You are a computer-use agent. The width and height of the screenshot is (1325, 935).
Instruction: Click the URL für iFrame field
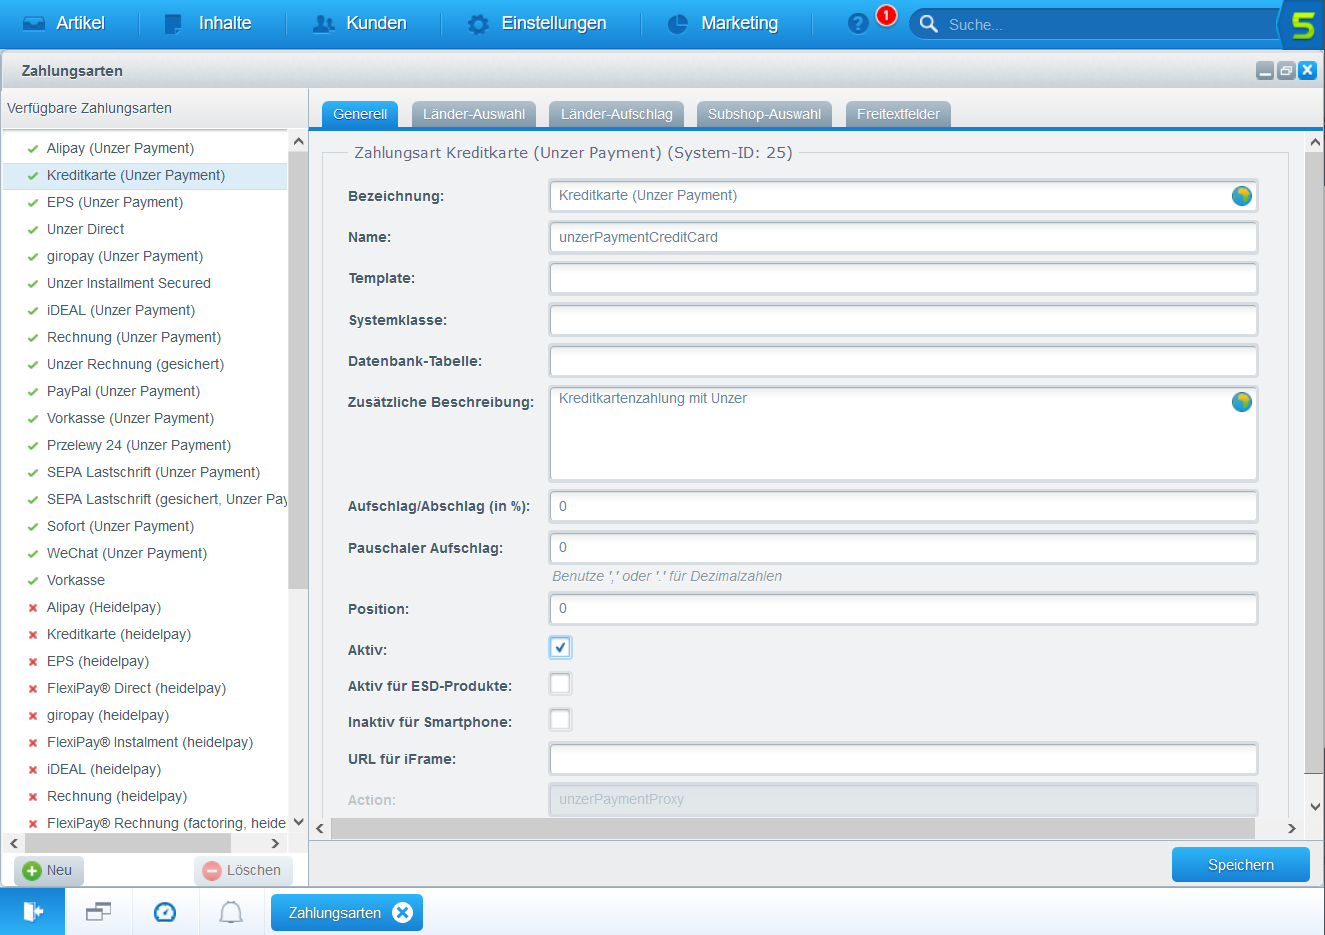pos(903,759)
